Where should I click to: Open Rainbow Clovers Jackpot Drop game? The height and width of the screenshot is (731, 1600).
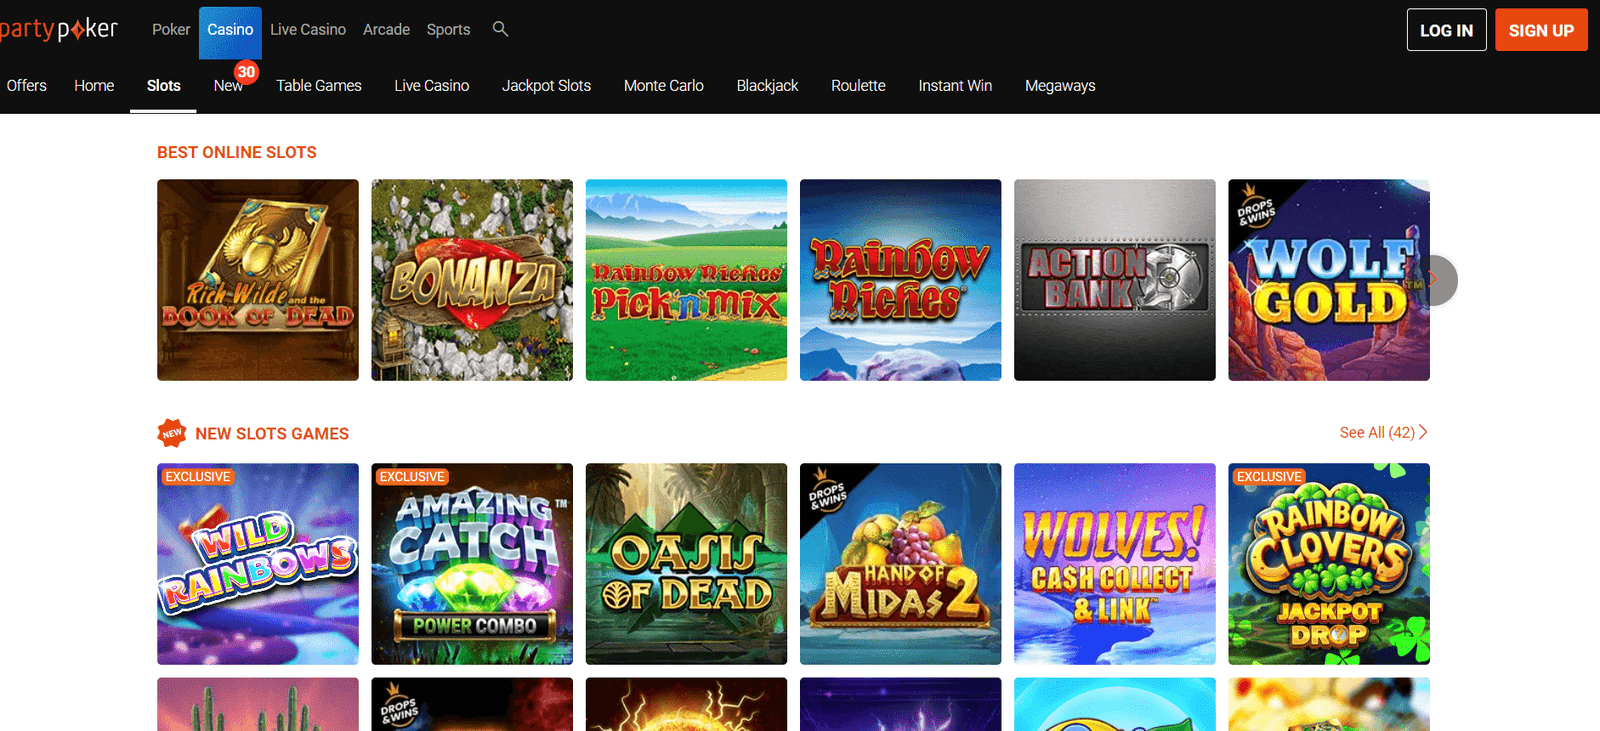point(1328,564)
